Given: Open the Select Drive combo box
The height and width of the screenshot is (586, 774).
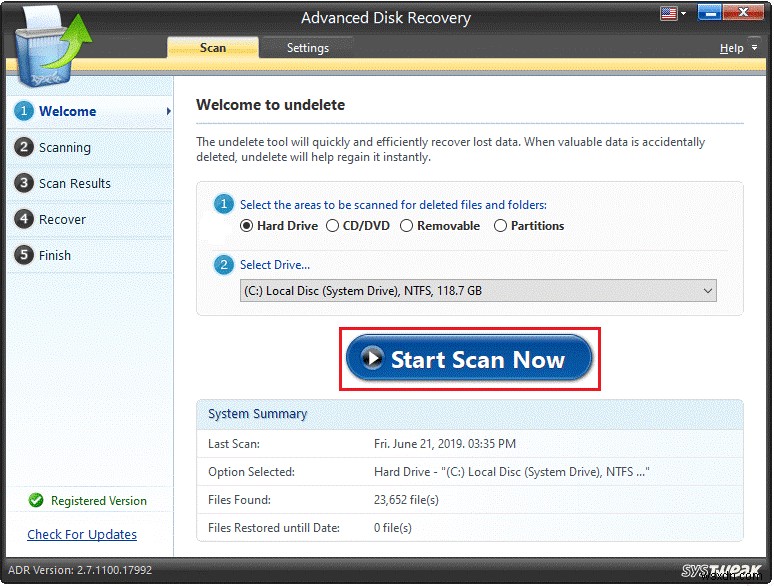Looking at the screenshot, I should coord(478,291).
